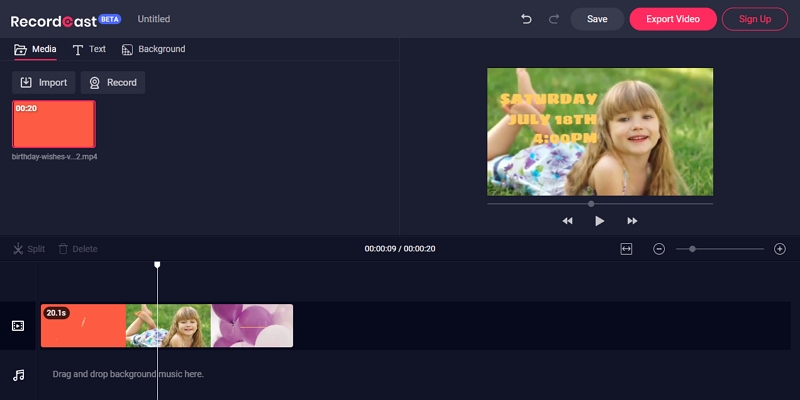
Task: Save the project
Action: coord(597,19)
